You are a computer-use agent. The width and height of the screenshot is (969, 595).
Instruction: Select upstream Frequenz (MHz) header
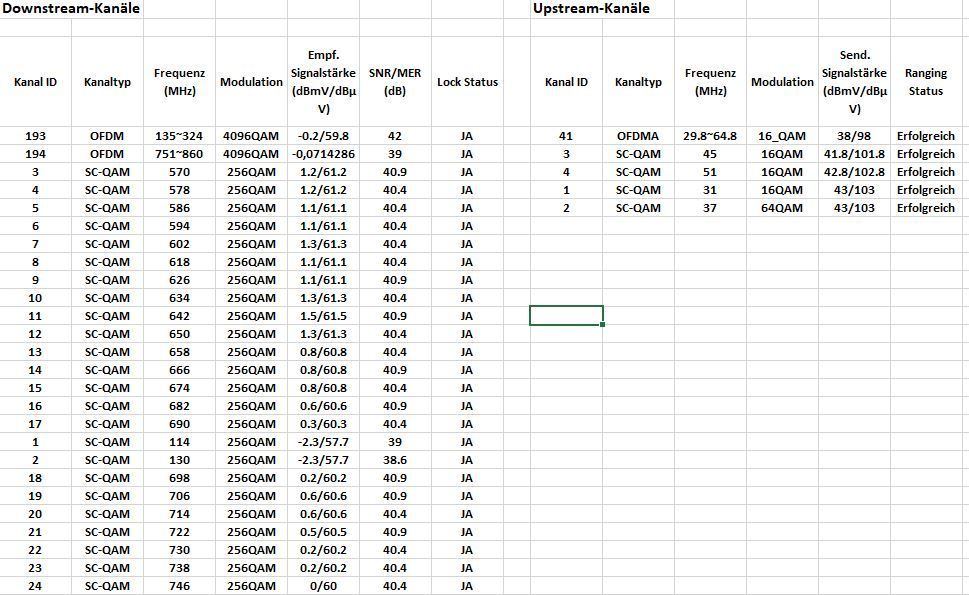pos(710,82)
